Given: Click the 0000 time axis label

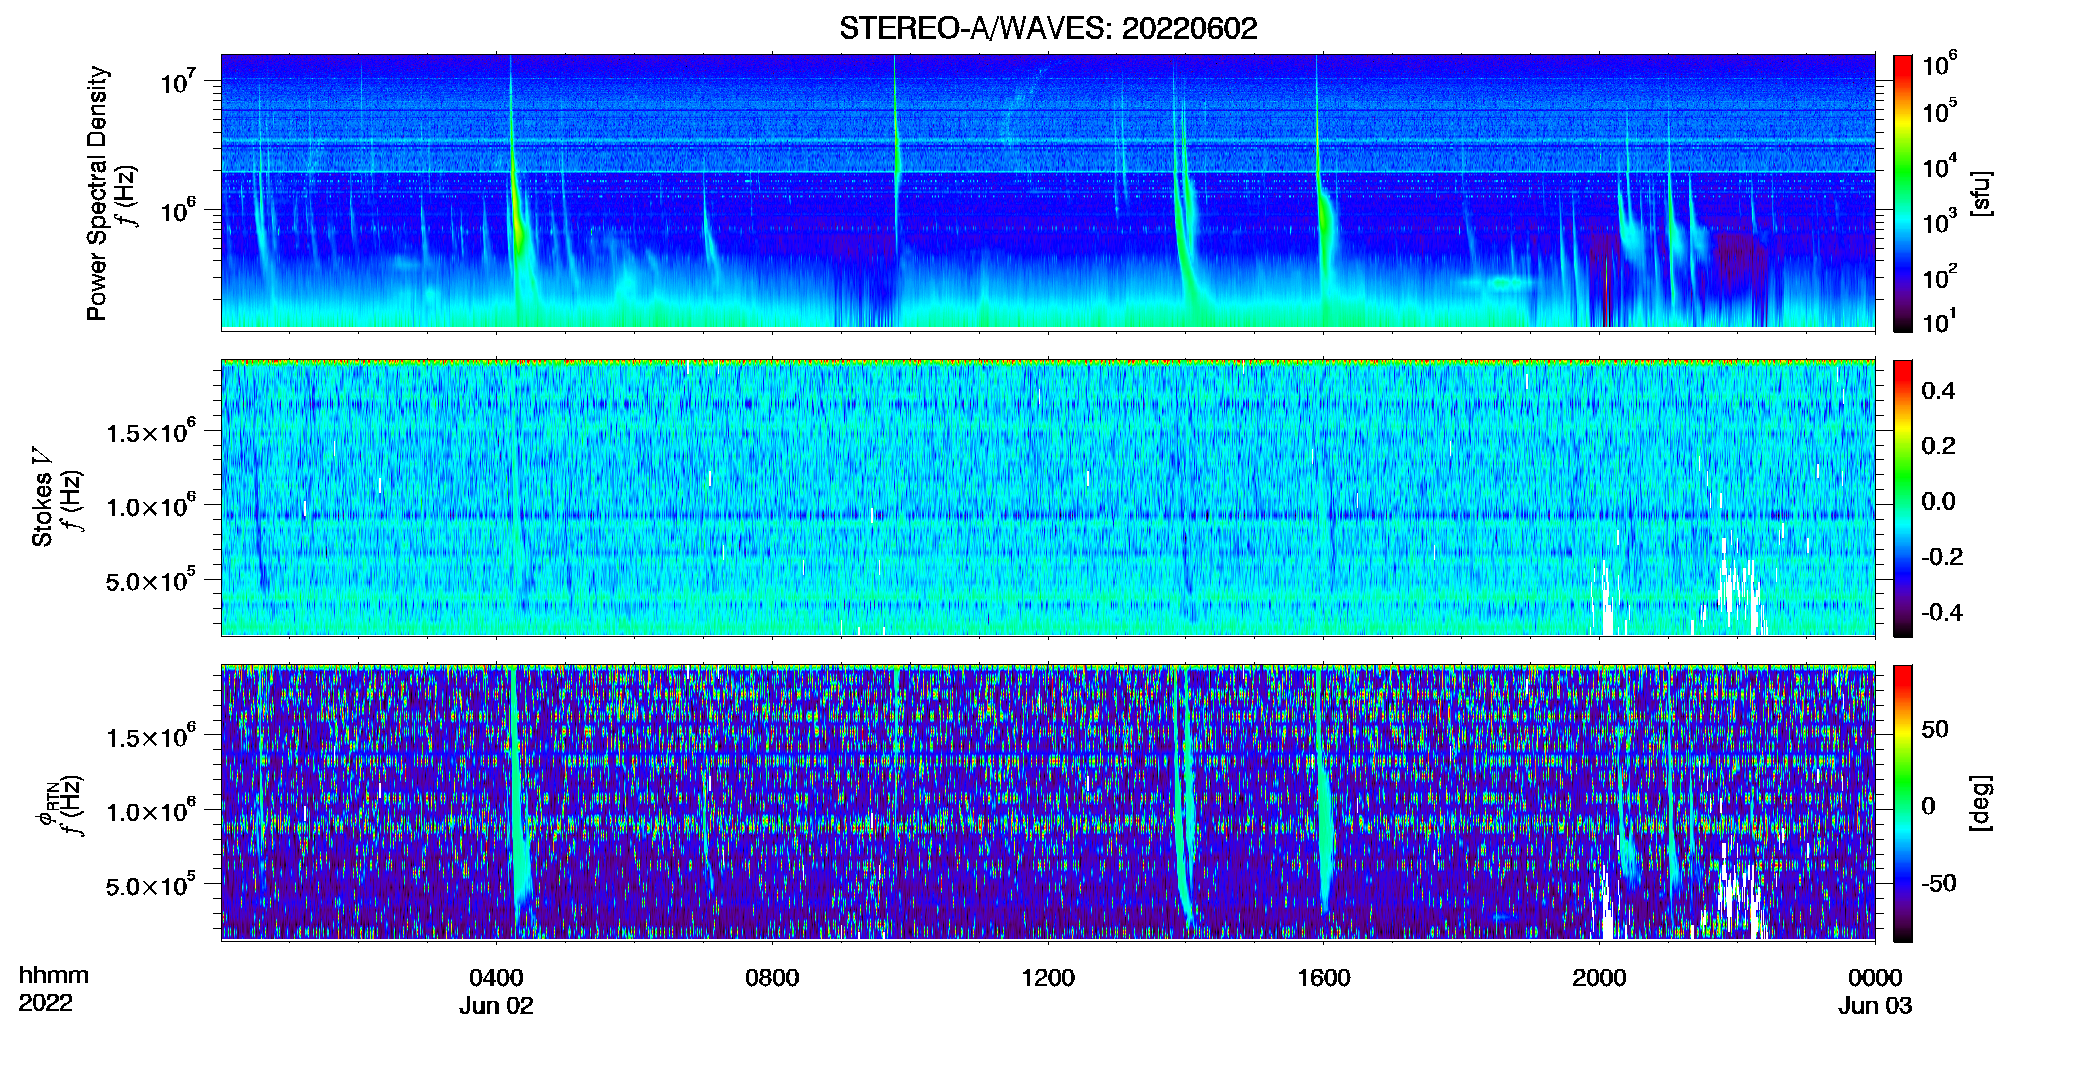Looking at the screenshot, I should click(1875, 977).
